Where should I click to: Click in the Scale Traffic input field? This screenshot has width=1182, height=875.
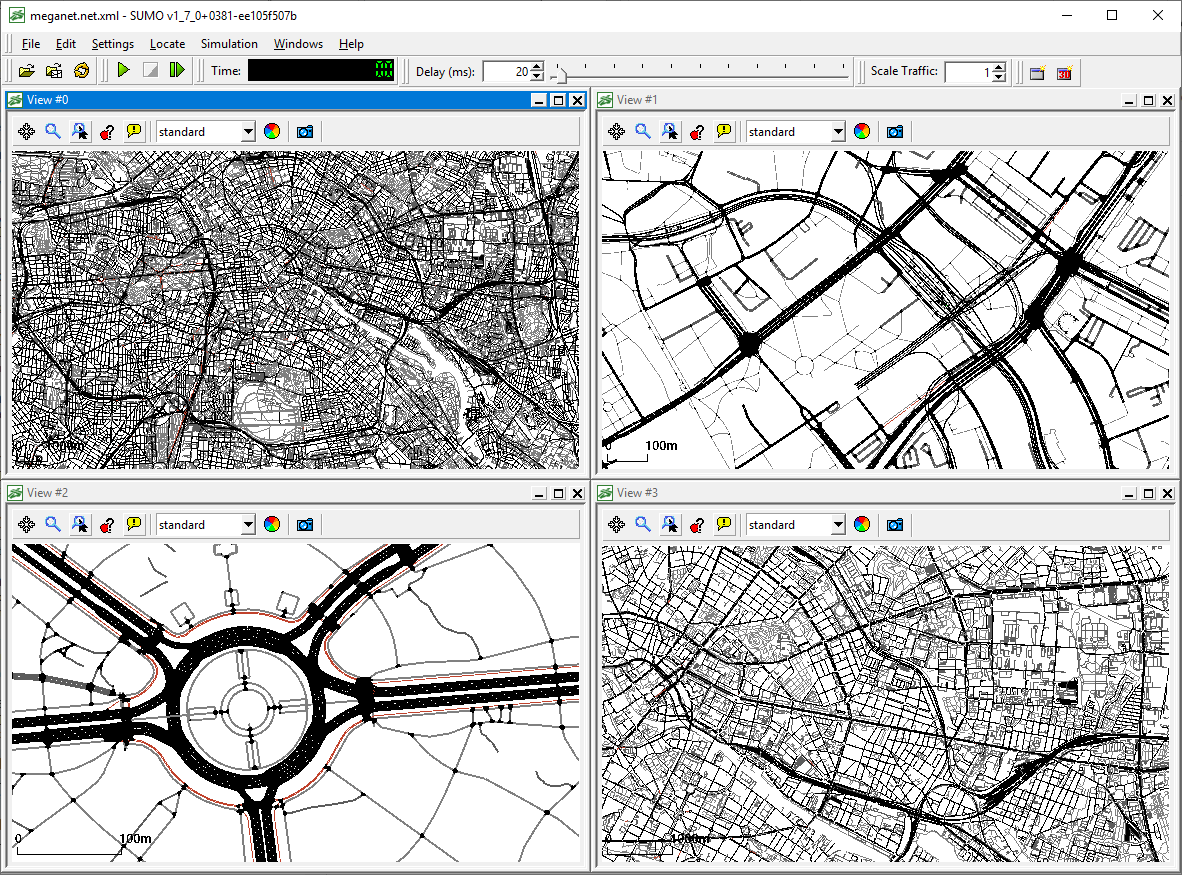click(967, 72)
